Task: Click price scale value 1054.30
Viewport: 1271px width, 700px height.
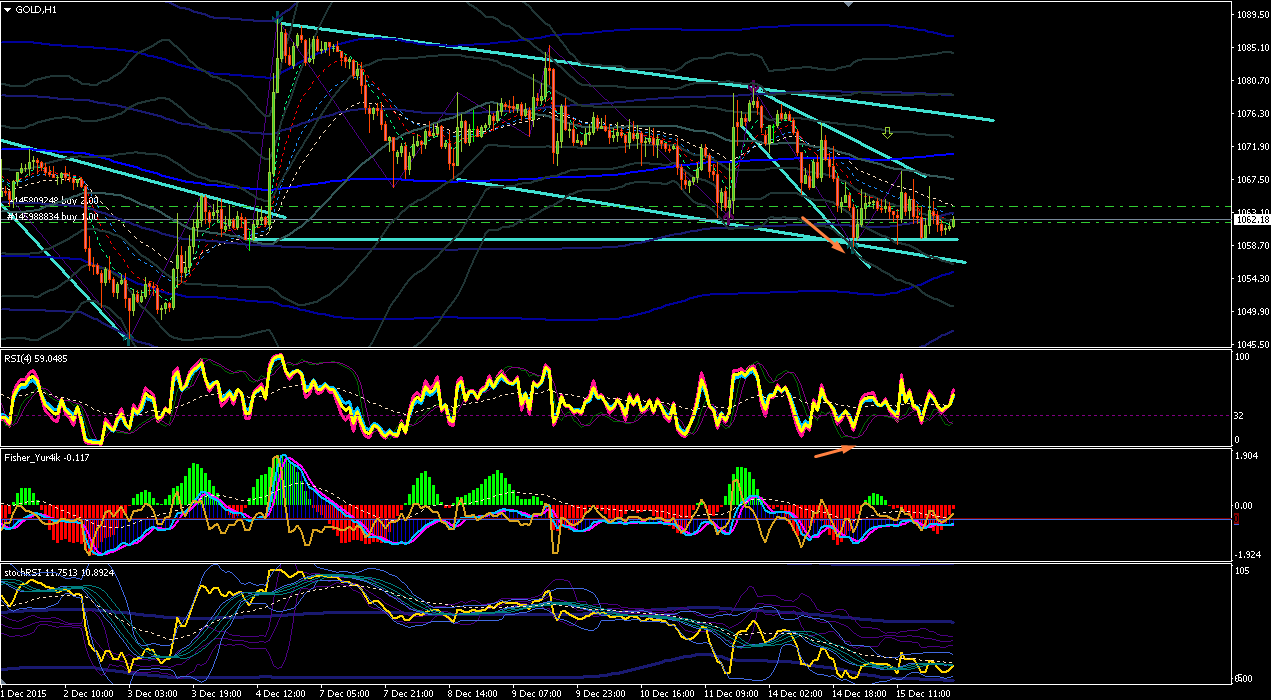Action: click(1252, 279)
